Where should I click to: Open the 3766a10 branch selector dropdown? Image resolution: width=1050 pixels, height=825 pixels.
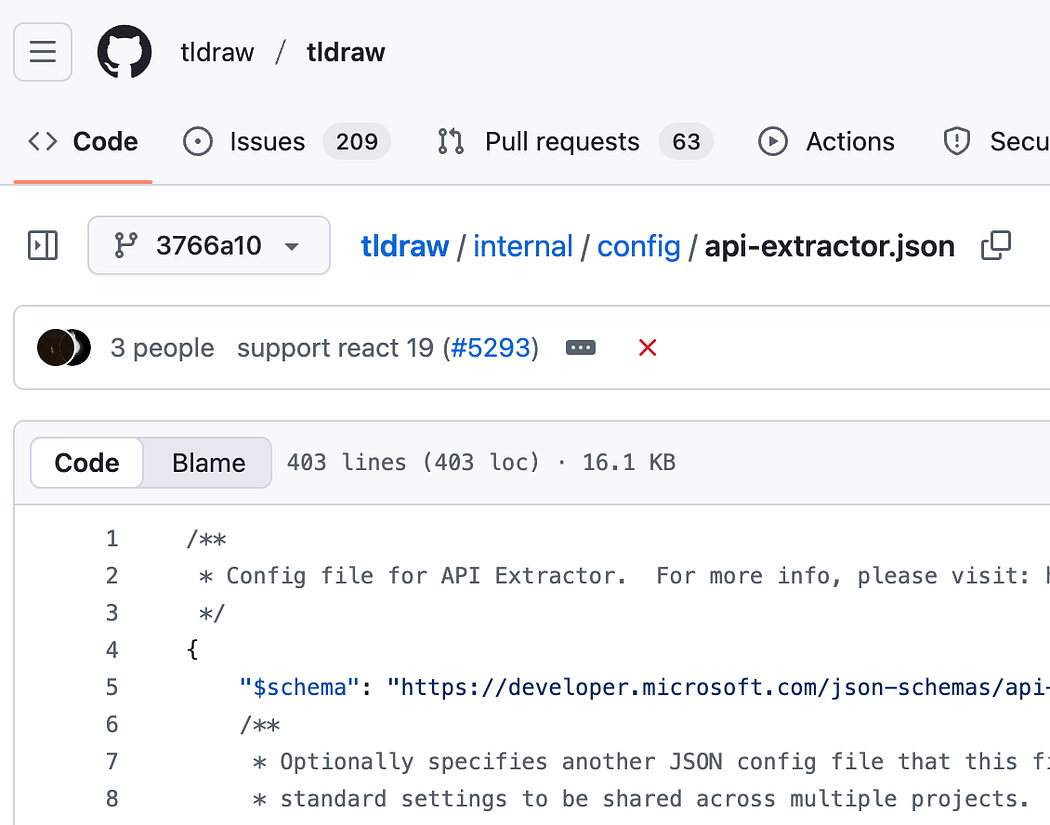tap(208, 245)
